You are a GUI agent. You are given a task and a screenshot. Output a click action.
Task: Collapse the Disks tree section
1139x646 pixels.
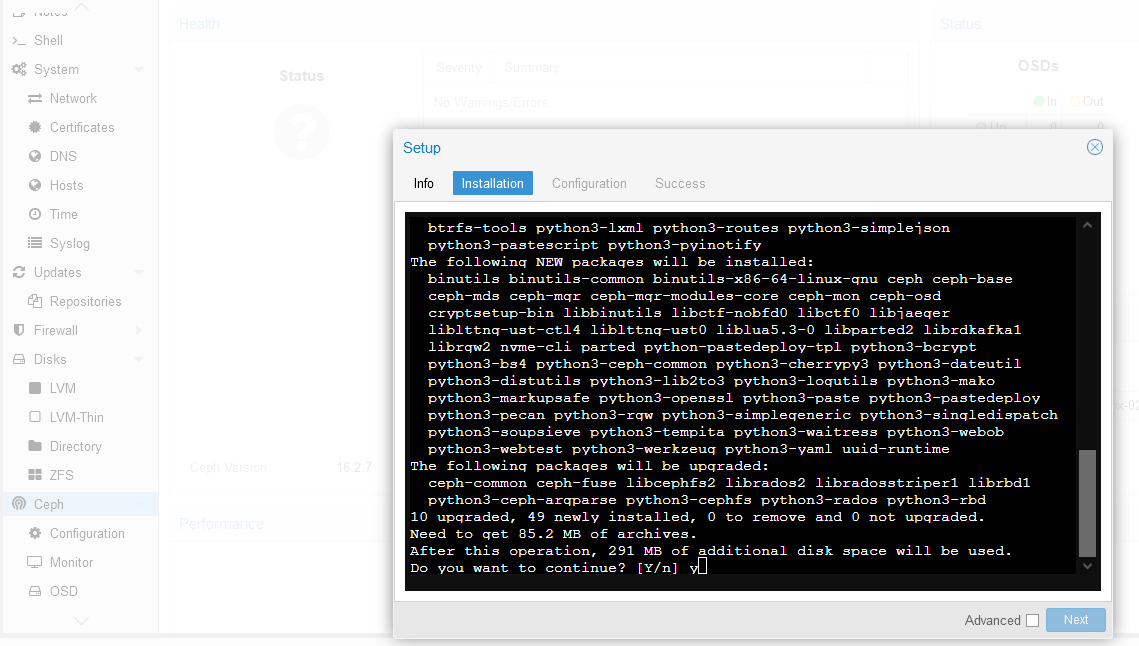[138, 360]
